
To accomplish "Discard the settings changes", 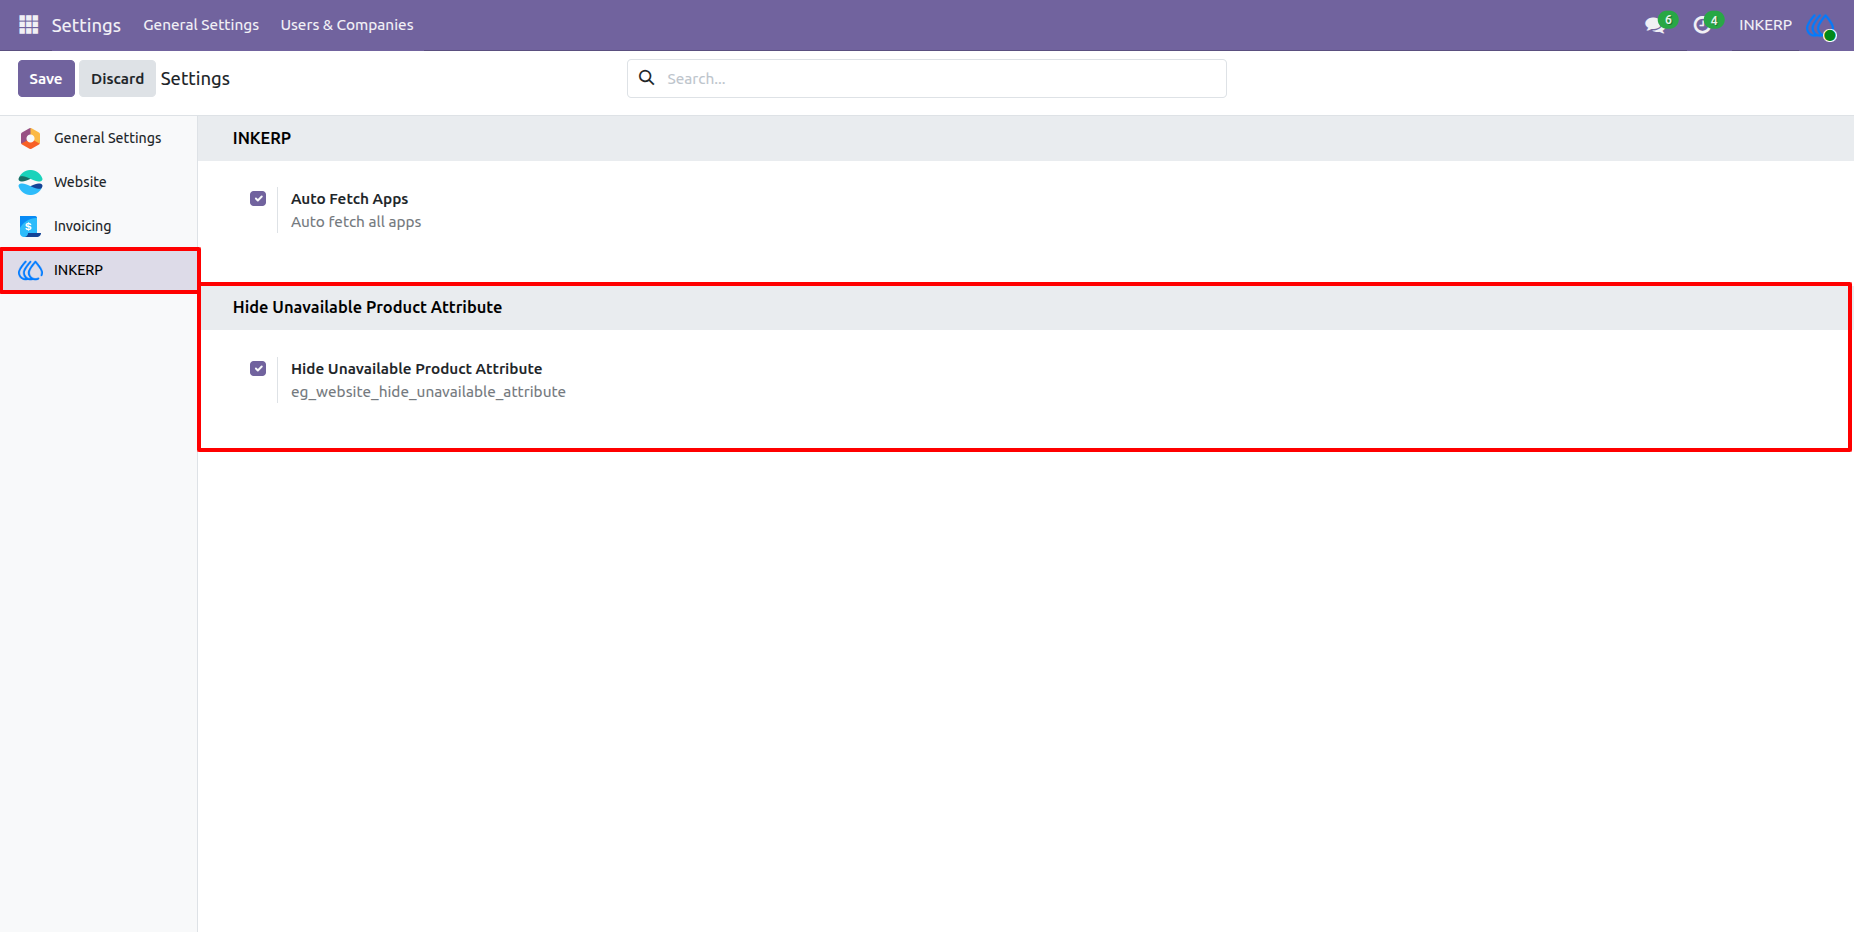I will 118,79.
